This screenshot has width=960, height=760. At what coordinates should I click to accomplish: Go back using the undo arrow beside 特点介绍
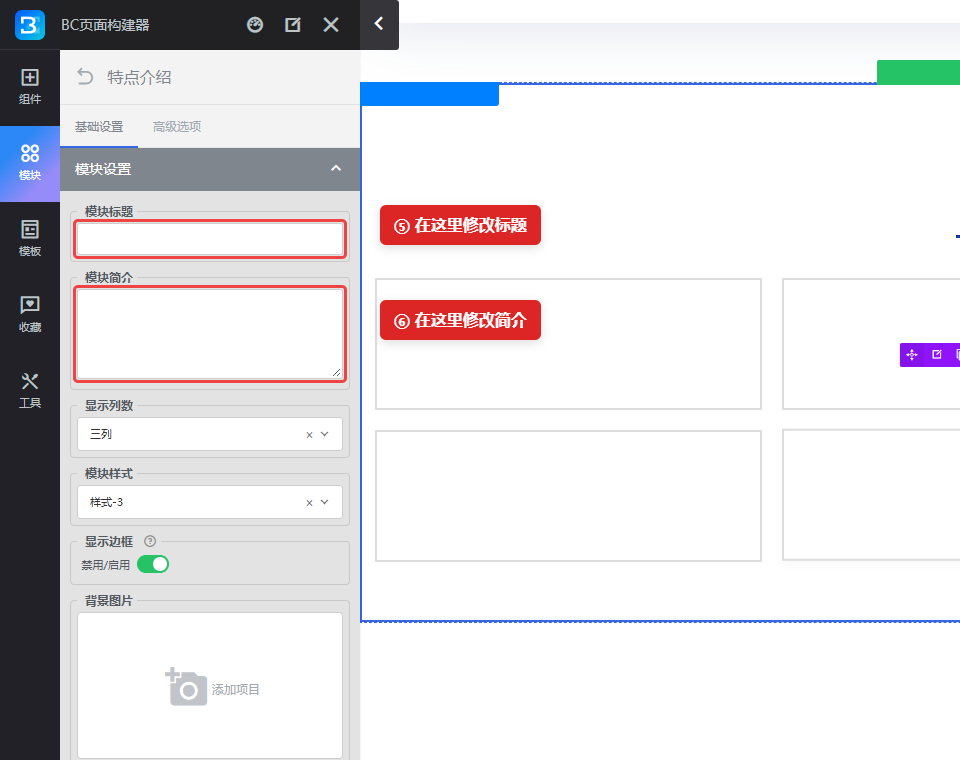pos(85,77)
